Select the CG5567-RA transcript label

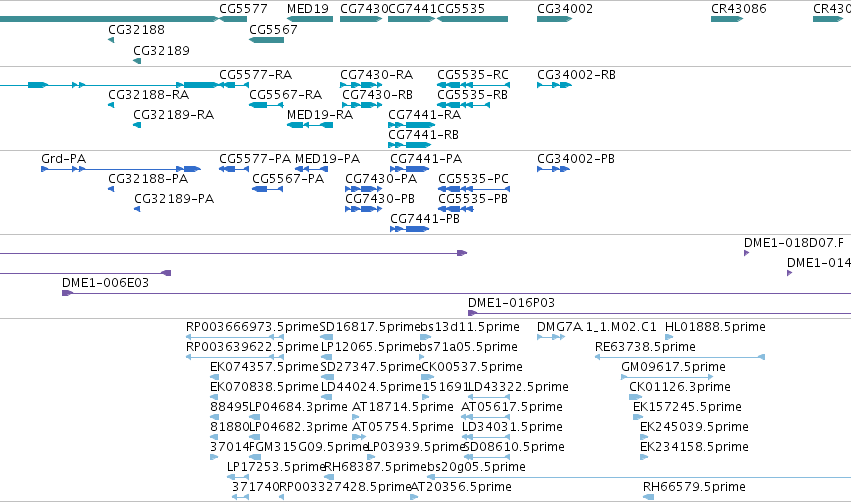point(285,95)
